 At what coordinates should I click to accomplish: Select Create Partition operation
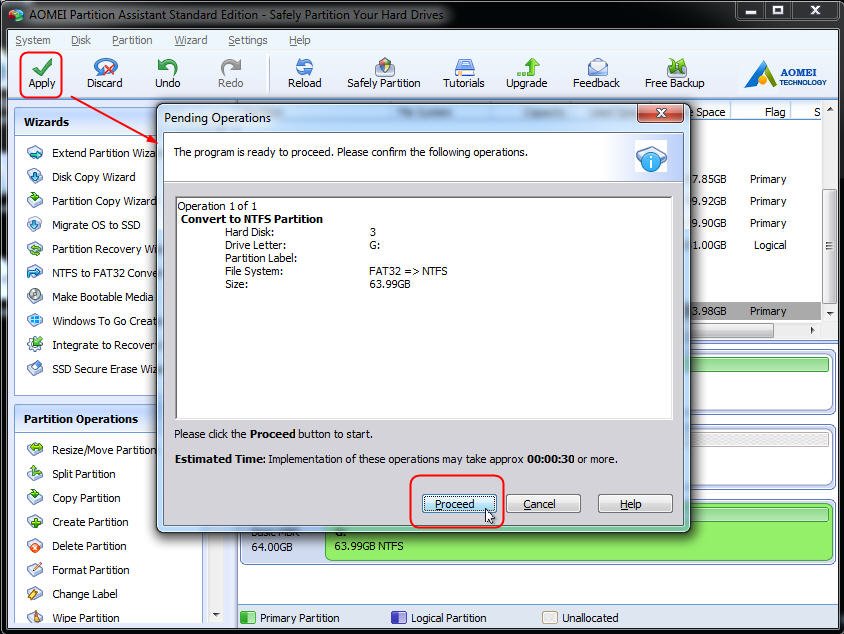pos(78,522)
